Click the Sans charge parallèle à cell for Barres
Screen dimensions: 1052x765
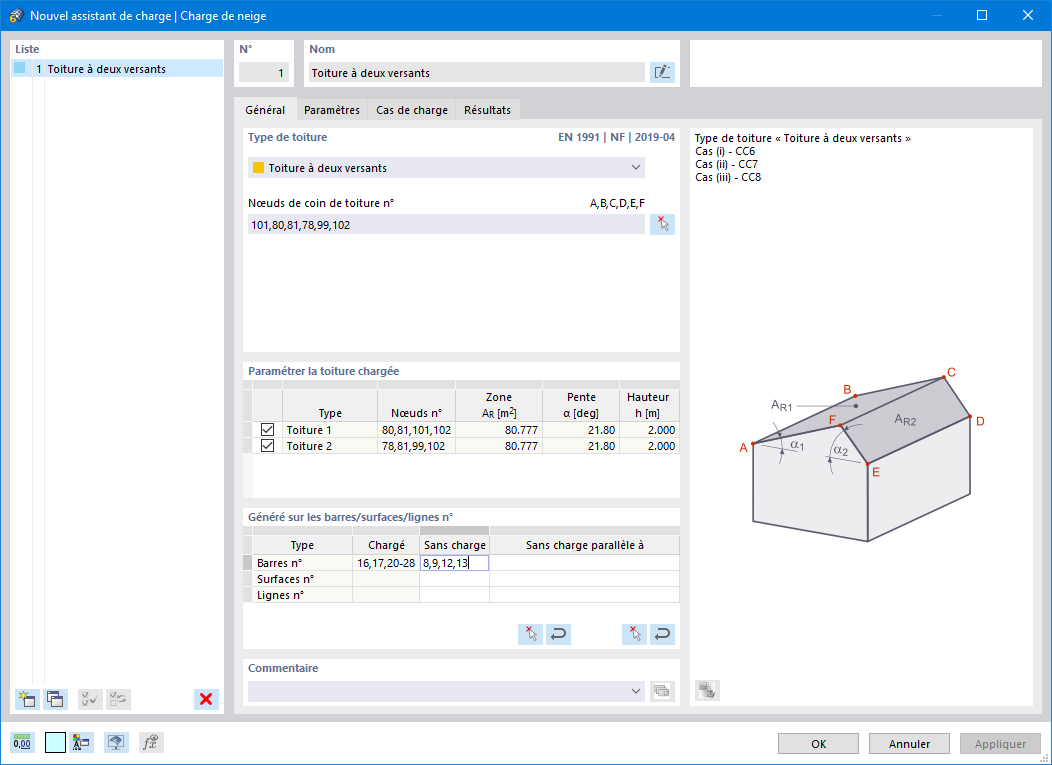584,563
